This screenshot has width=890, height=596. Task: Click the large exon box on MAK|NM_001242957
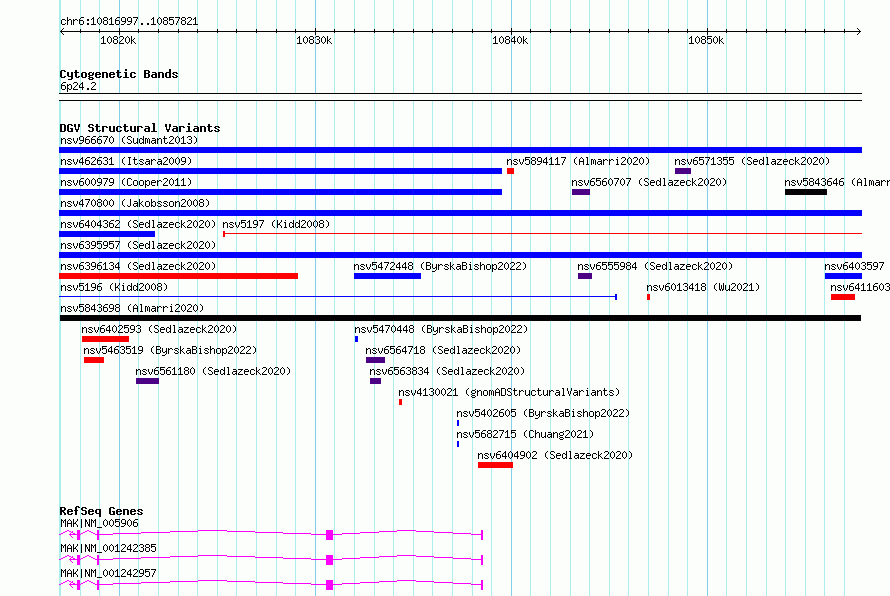(329, 585)
